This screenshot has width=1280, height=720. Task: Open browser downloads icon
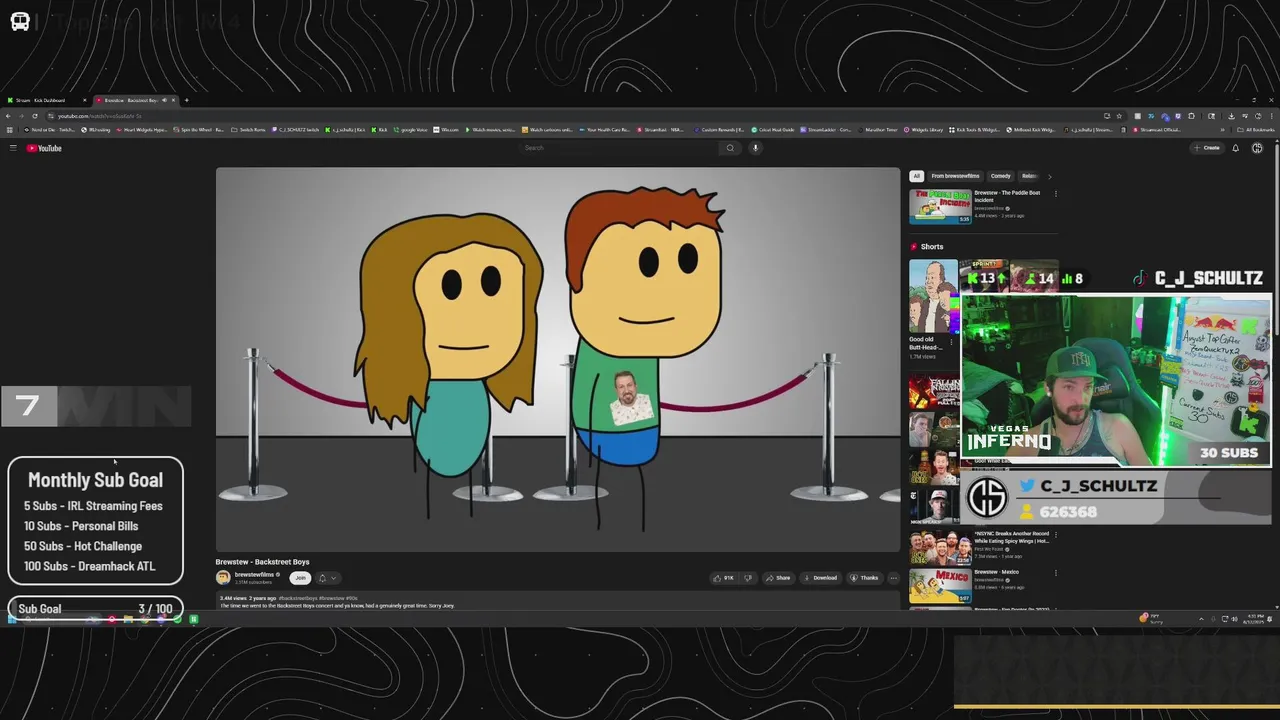[x=1231, y=116]
